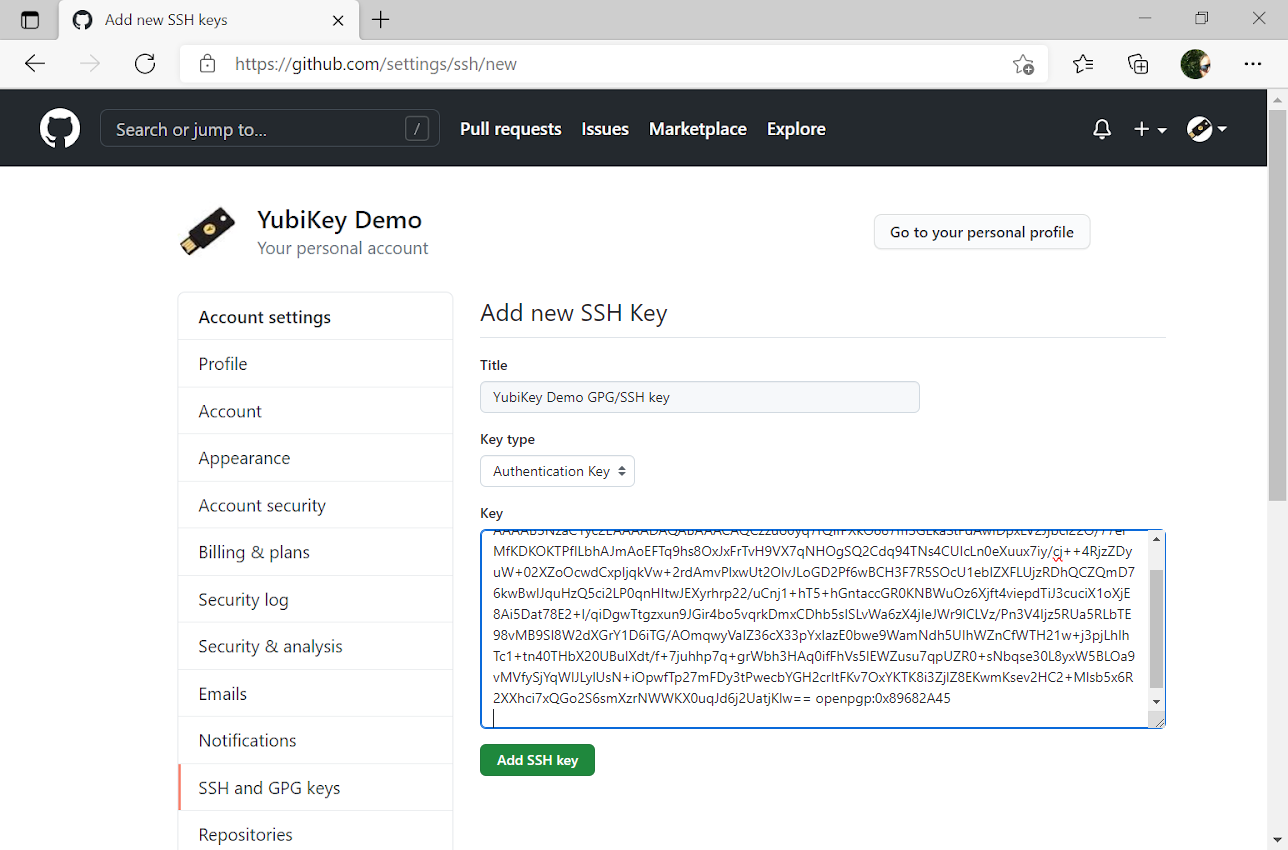Click the GitHub Octocat logo
Screen dimensions: 1288x850
click(x=60, y=129)
